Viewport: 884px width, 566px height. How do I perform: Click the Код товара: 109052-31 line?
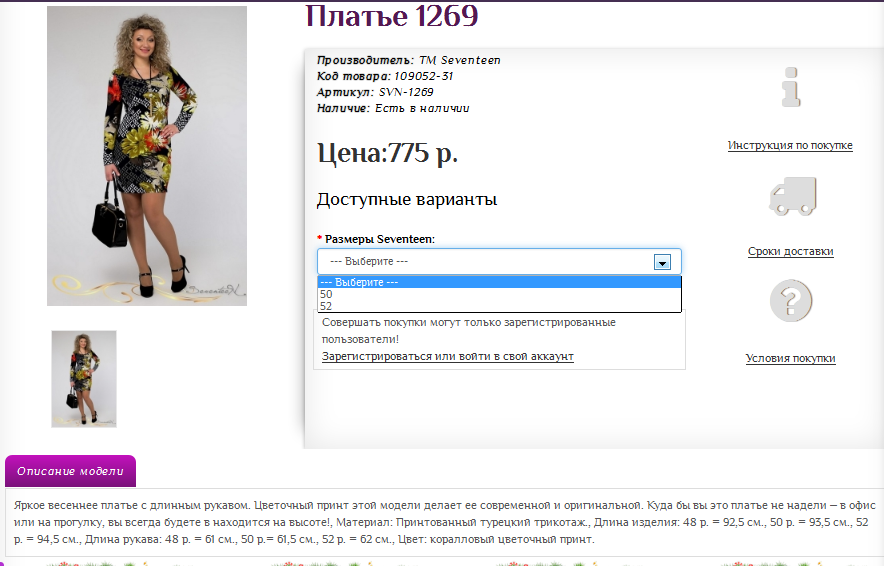pos(384,76)
